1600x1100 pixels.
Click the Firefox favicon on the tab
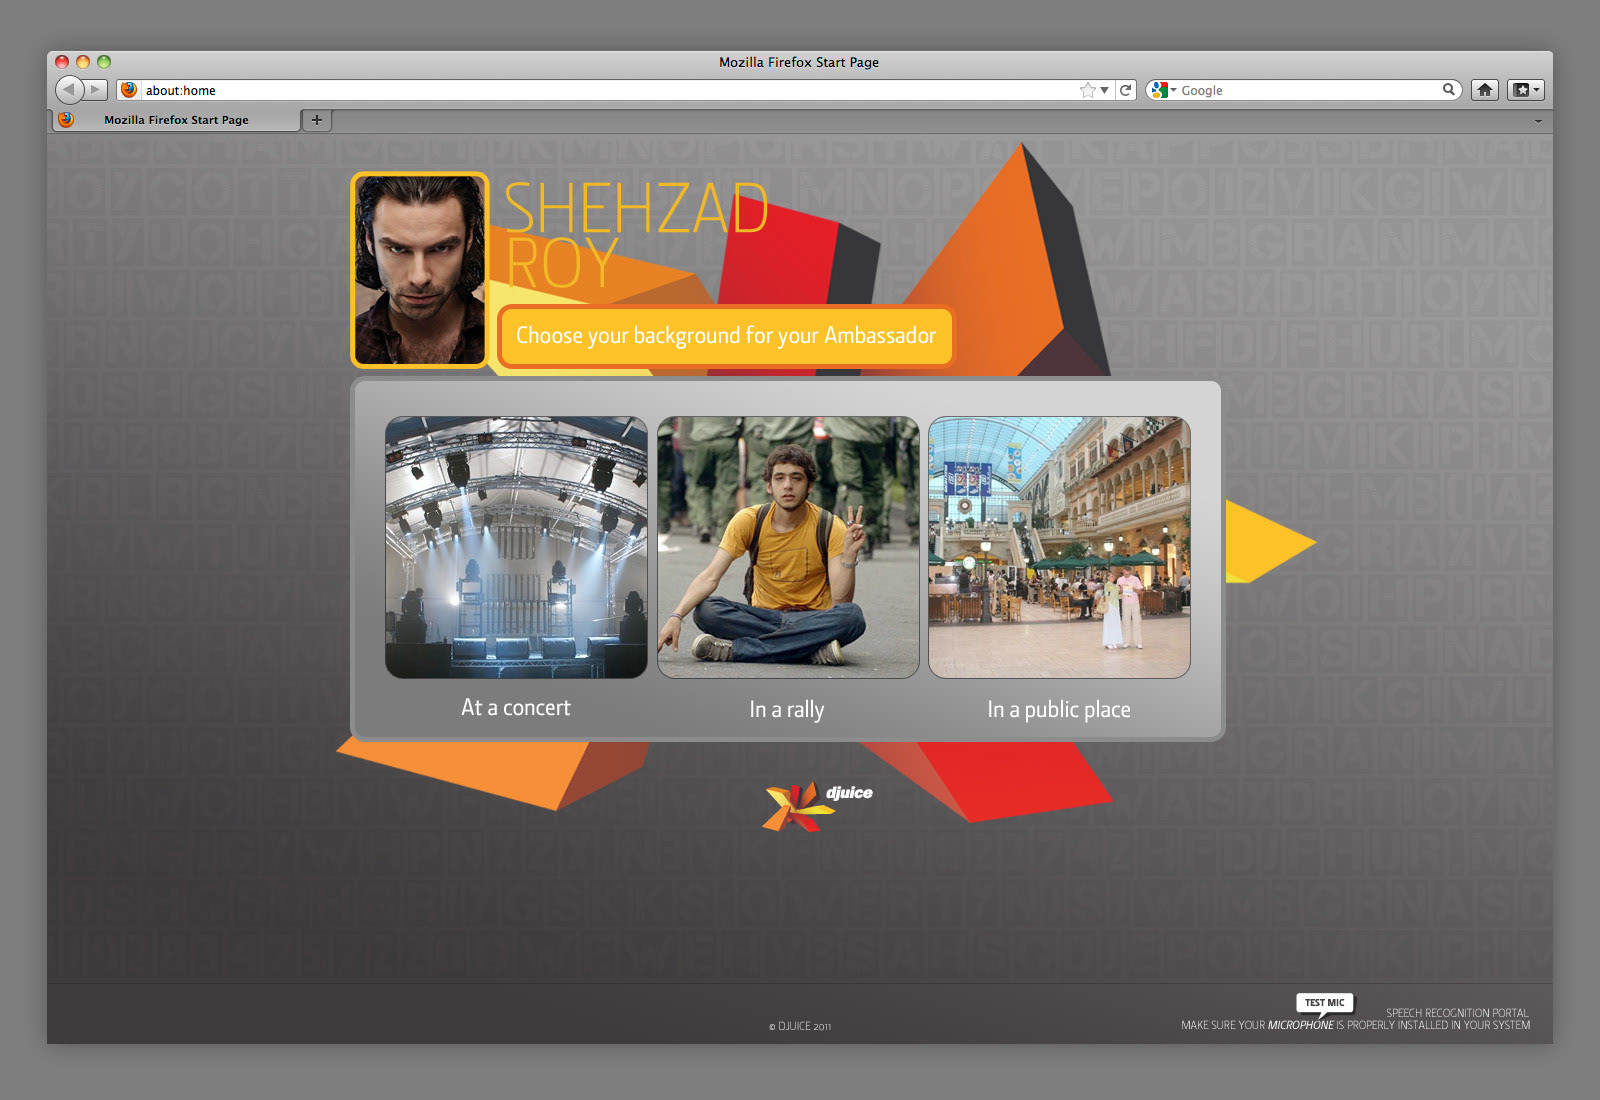[x=66, y=120]
